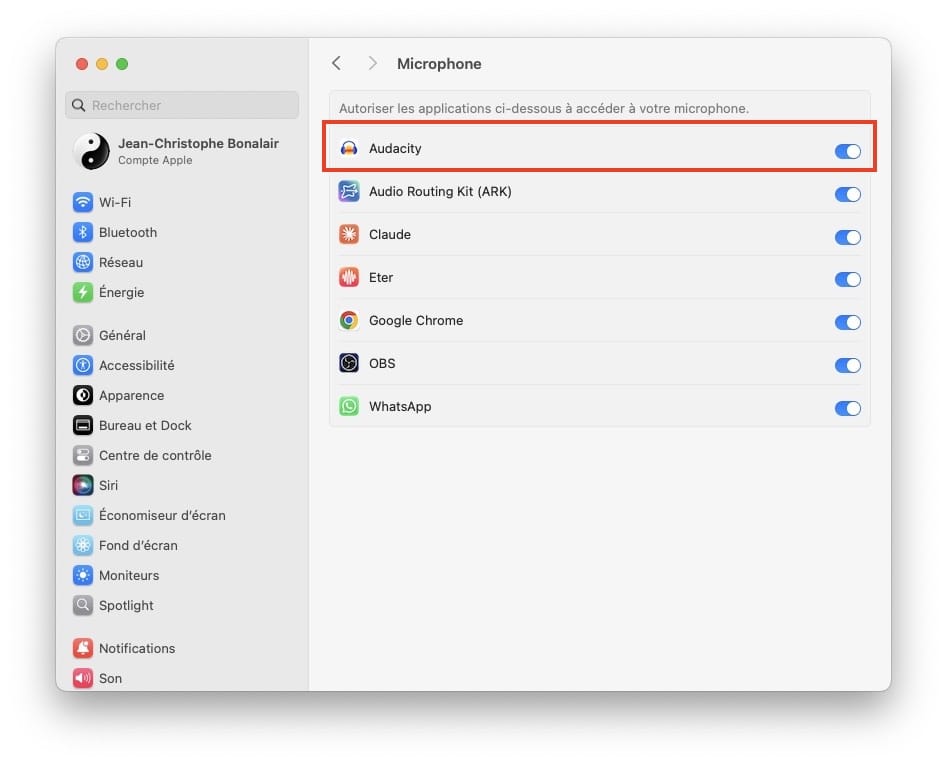Click the Notifications bell icon
The height and width of the screenshot is (765, 947).
pos(83,648)
